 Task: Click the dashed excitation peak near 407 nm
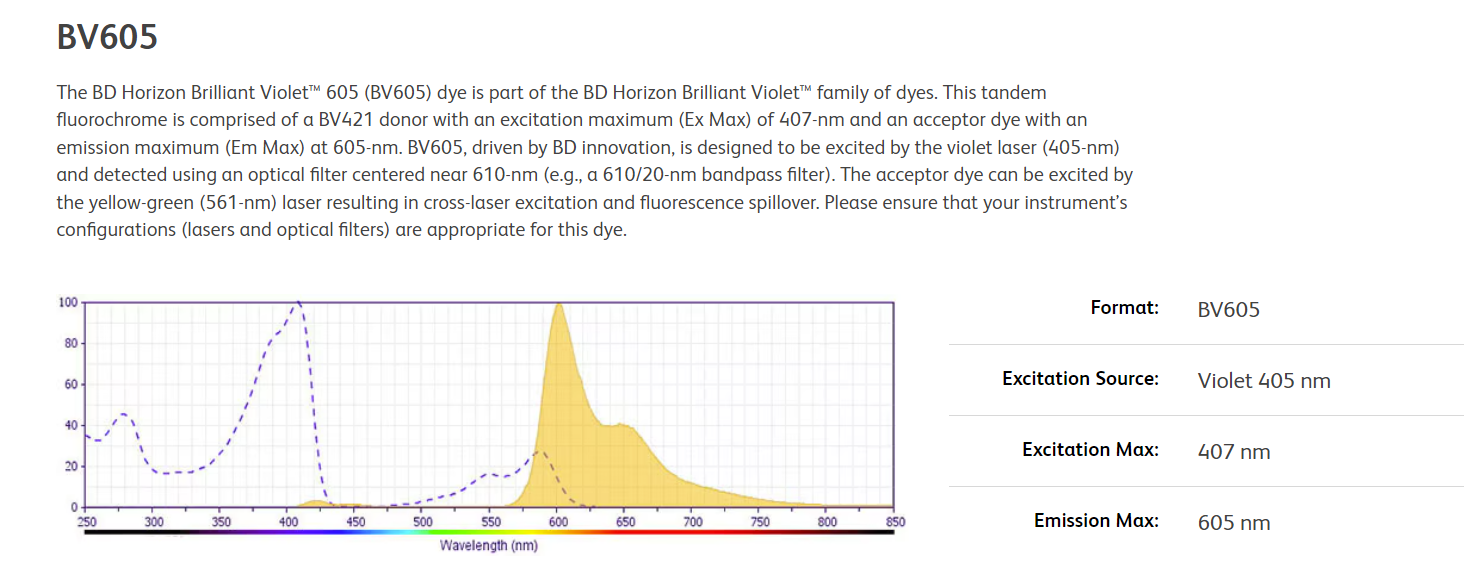(x=297, y=304)
